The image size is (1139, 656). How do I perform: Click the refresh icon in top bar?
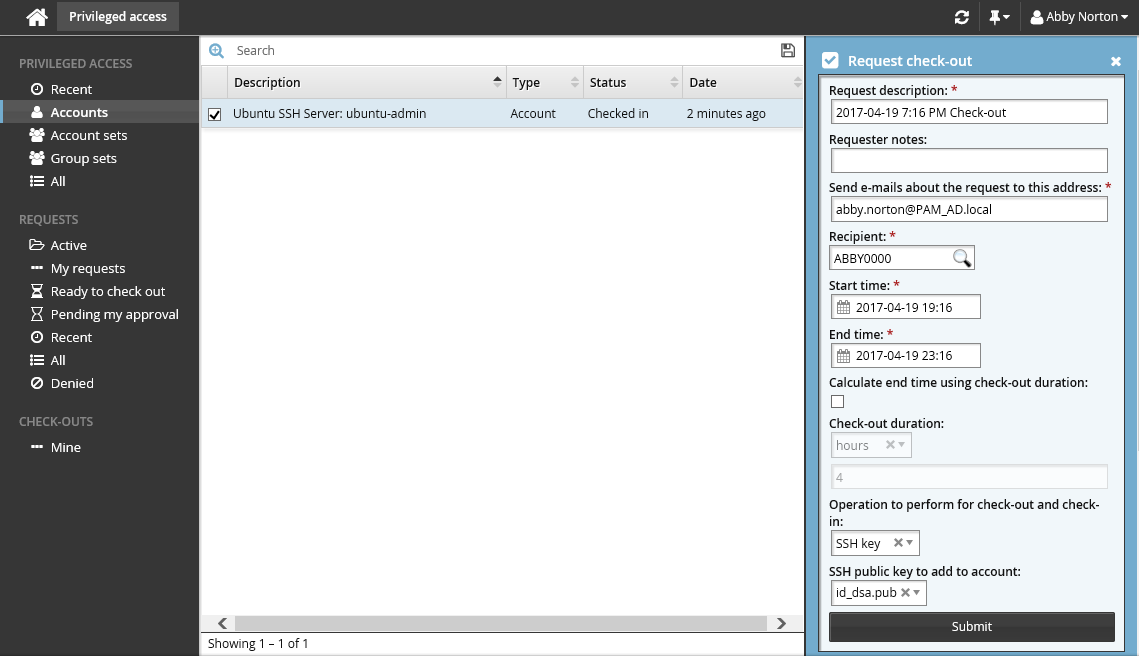[x=962, y=17]
